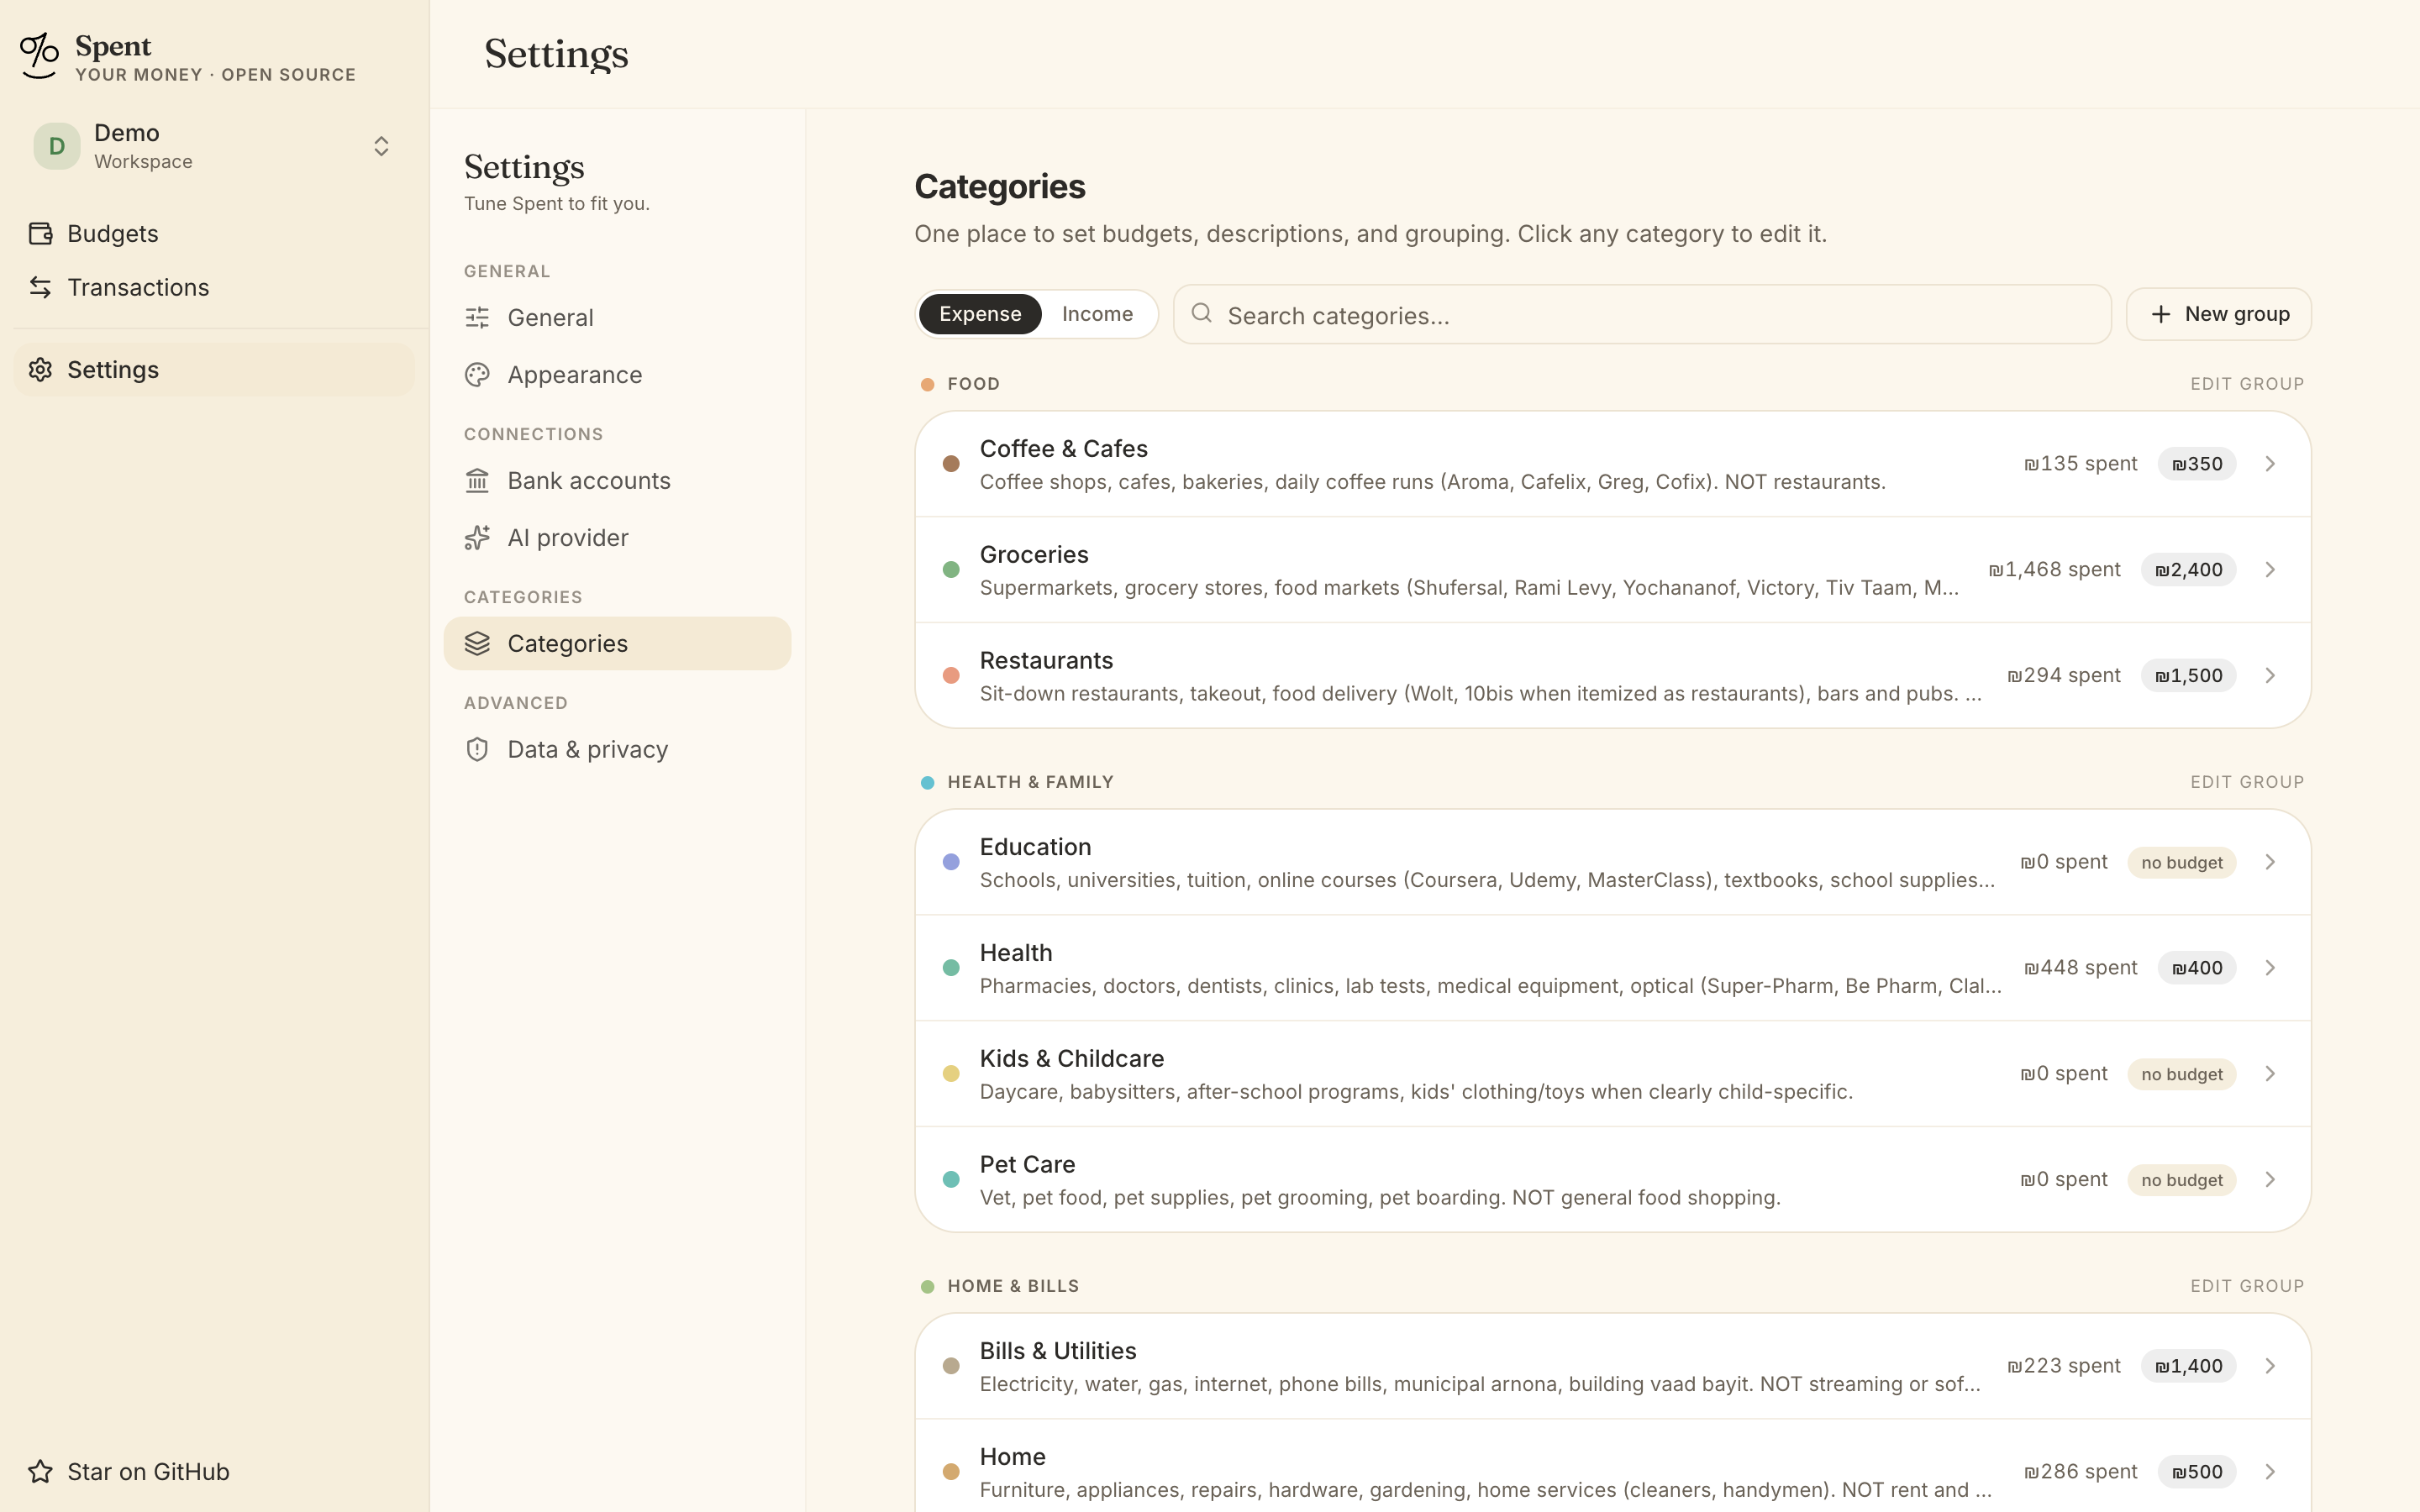Select the Settings sidebar item

pos(214,369)
